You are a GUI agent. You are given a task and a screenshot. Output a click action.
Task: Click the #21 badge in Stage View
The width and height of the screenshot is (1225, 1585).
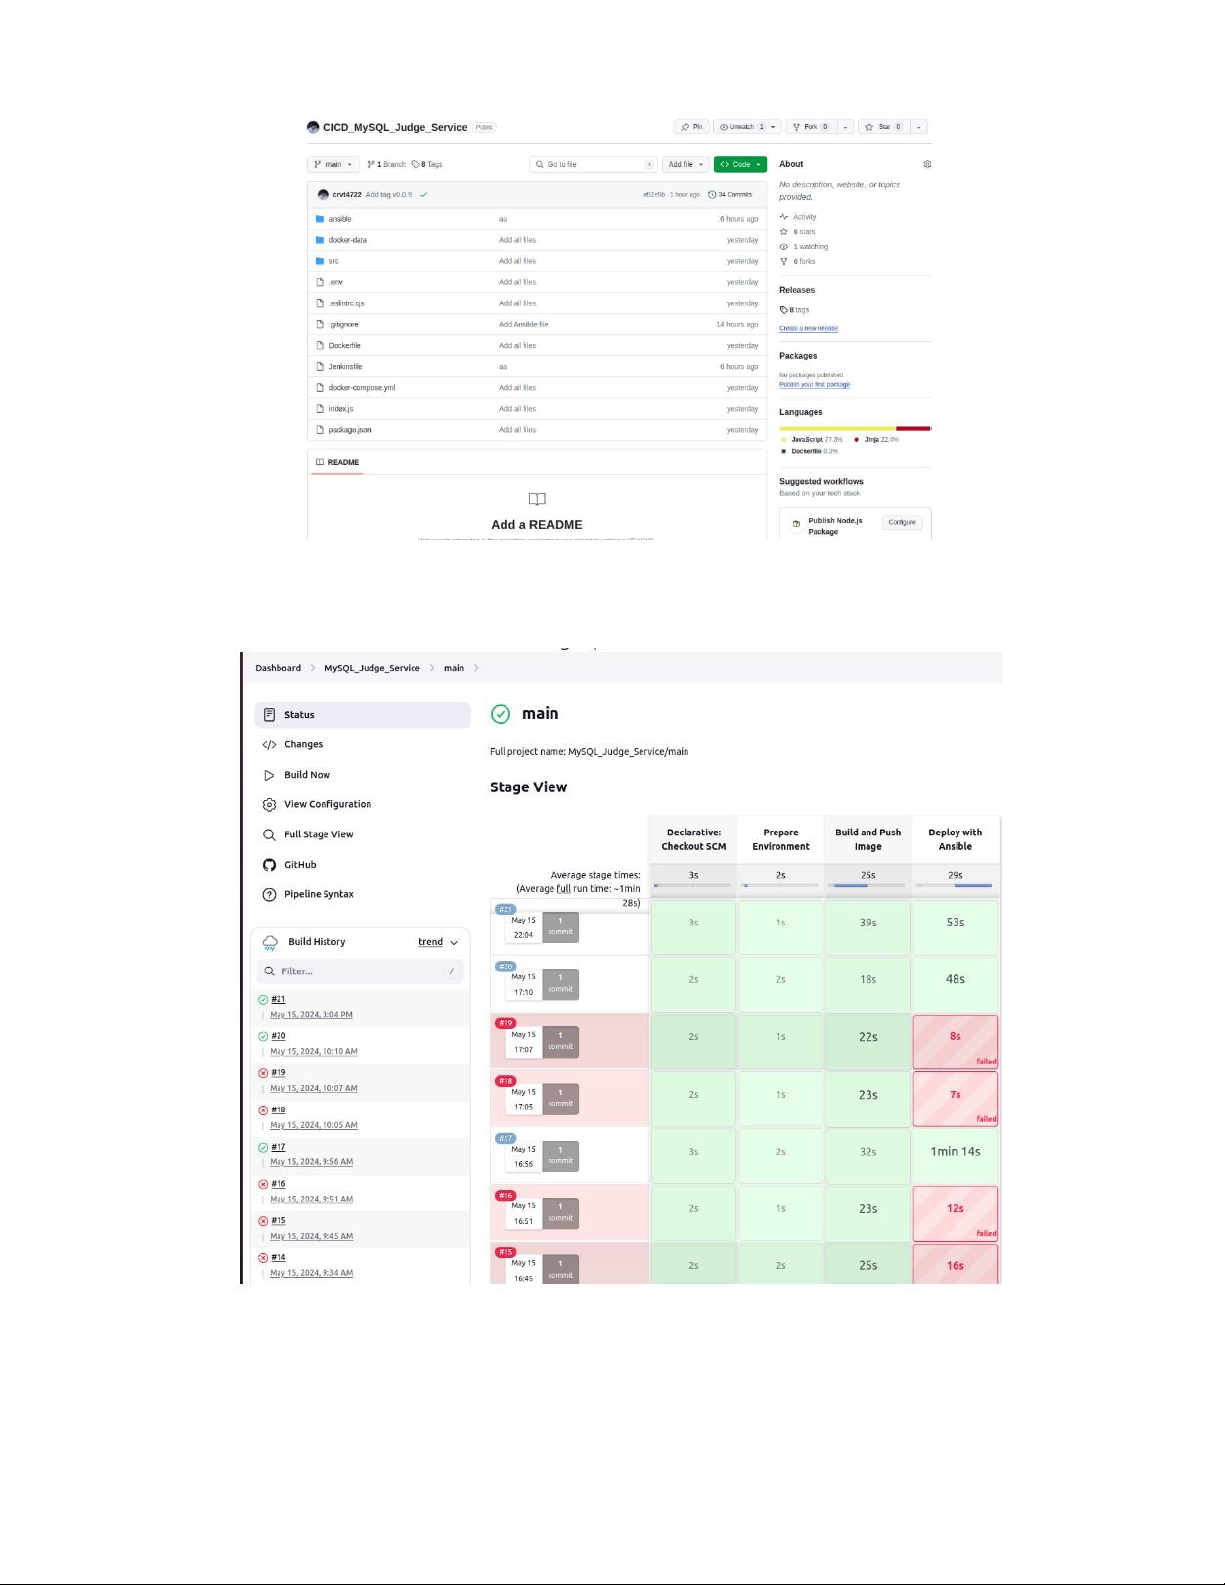point(505,909)
